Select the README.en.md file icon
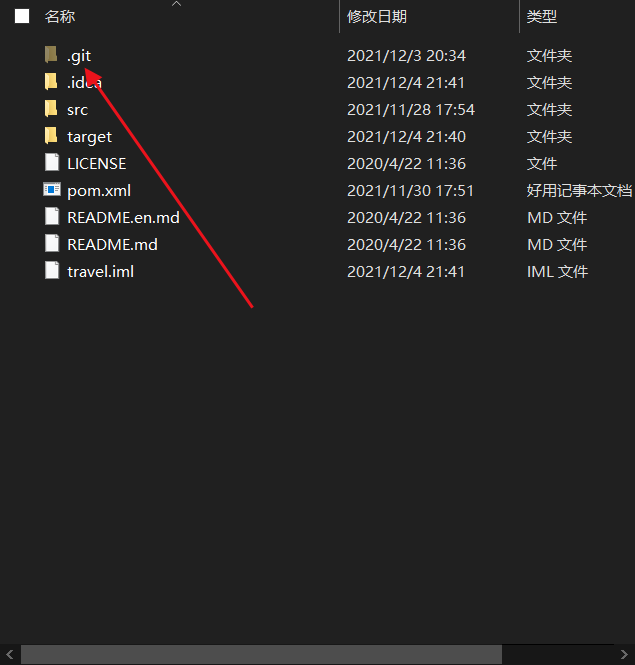This screenshot has height=665, width=635. [x=52, y=217]
